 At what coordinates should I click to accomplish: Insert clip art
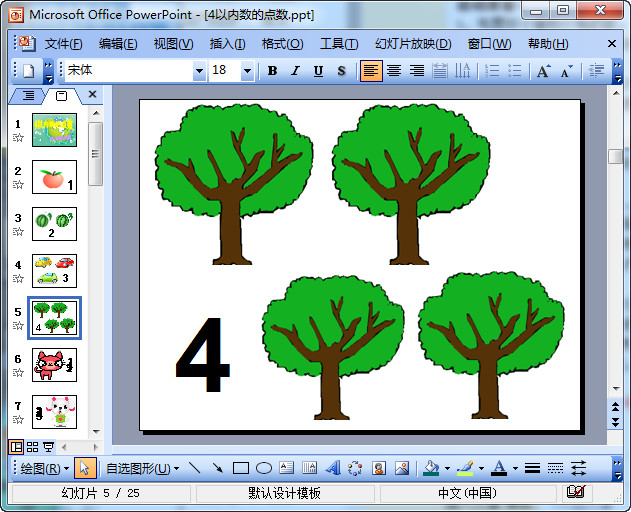[x=379, y=468]
